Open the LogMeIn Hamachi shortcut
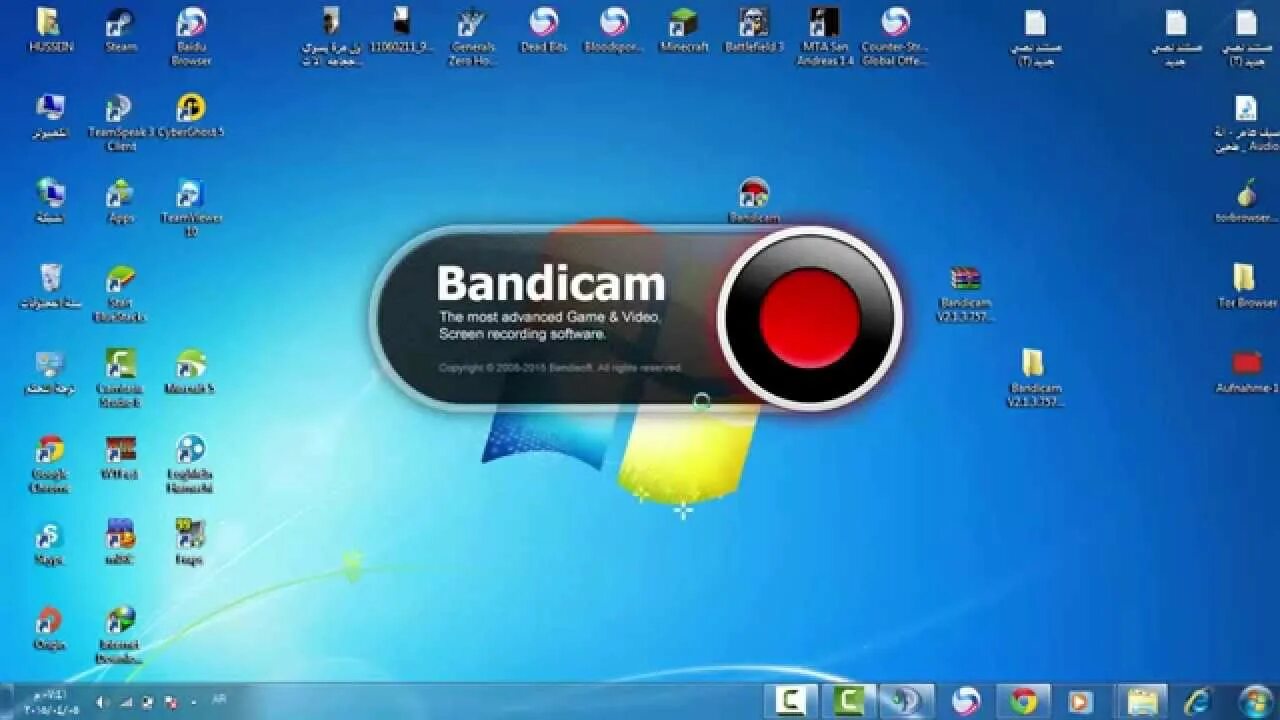The height and width of the screenshot is (720, 1280). (190, 463)
